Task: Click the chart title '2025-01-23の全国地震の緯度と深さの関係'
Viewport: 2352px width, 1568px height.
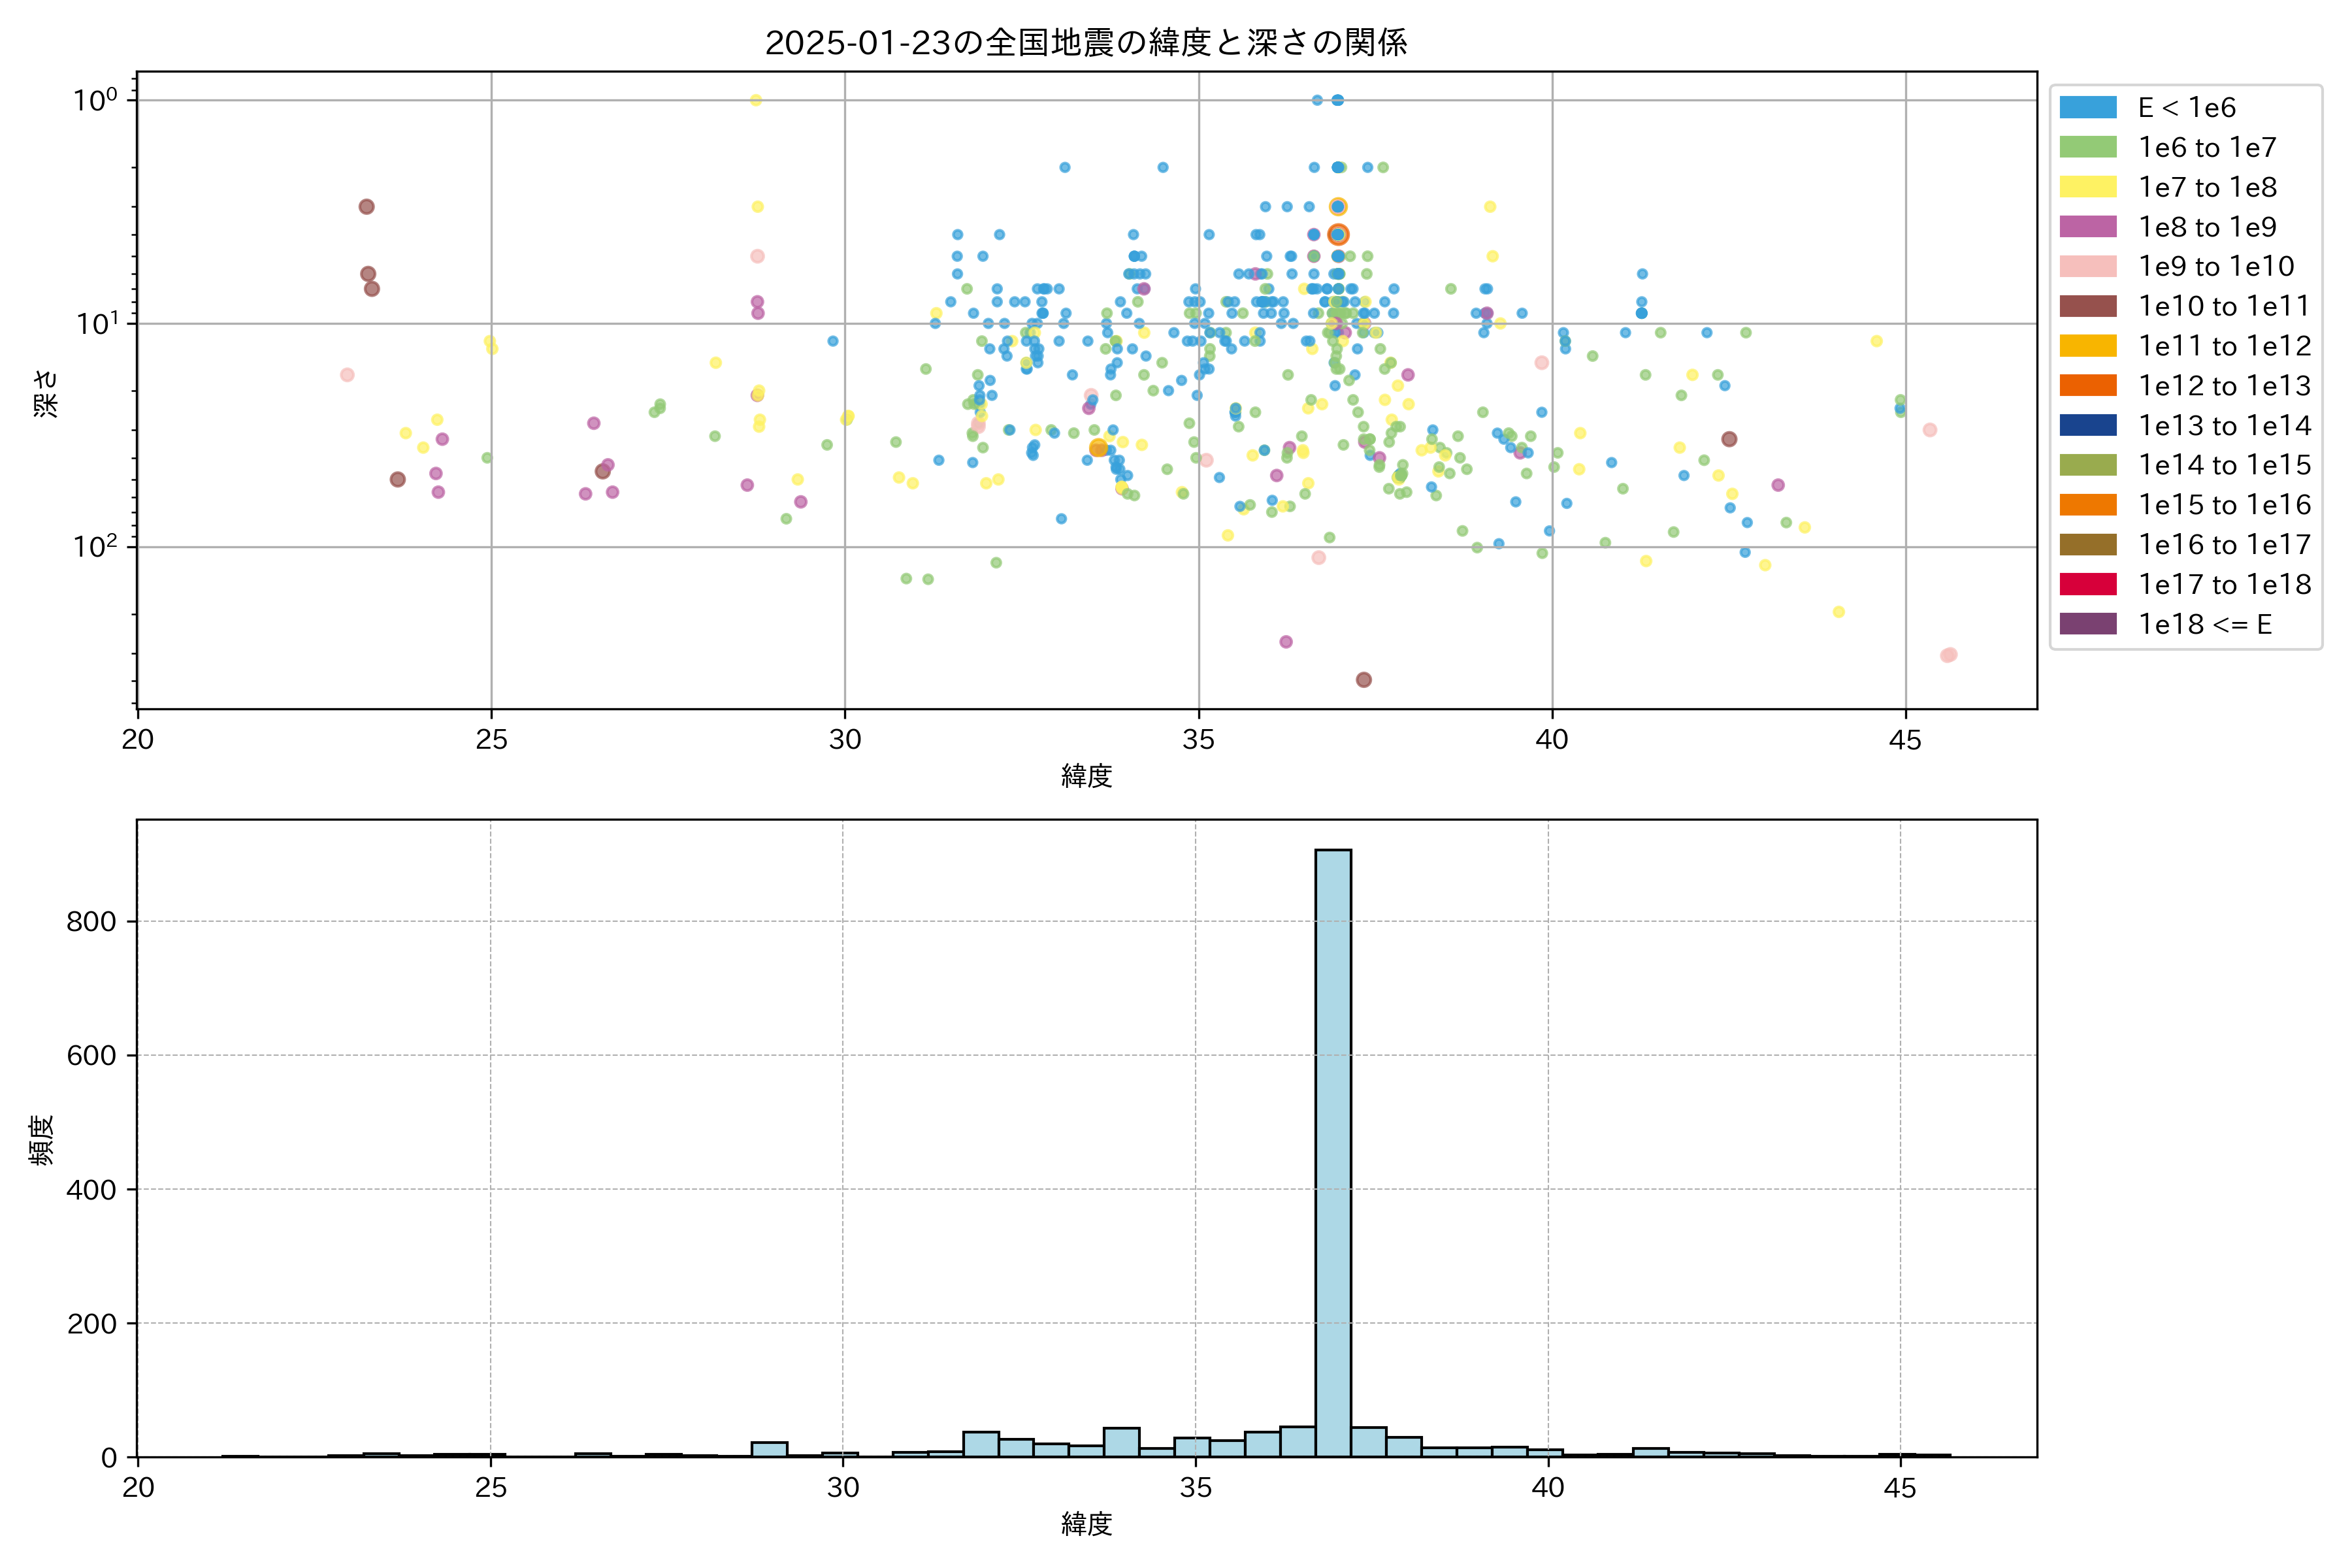Action: 1086,42
